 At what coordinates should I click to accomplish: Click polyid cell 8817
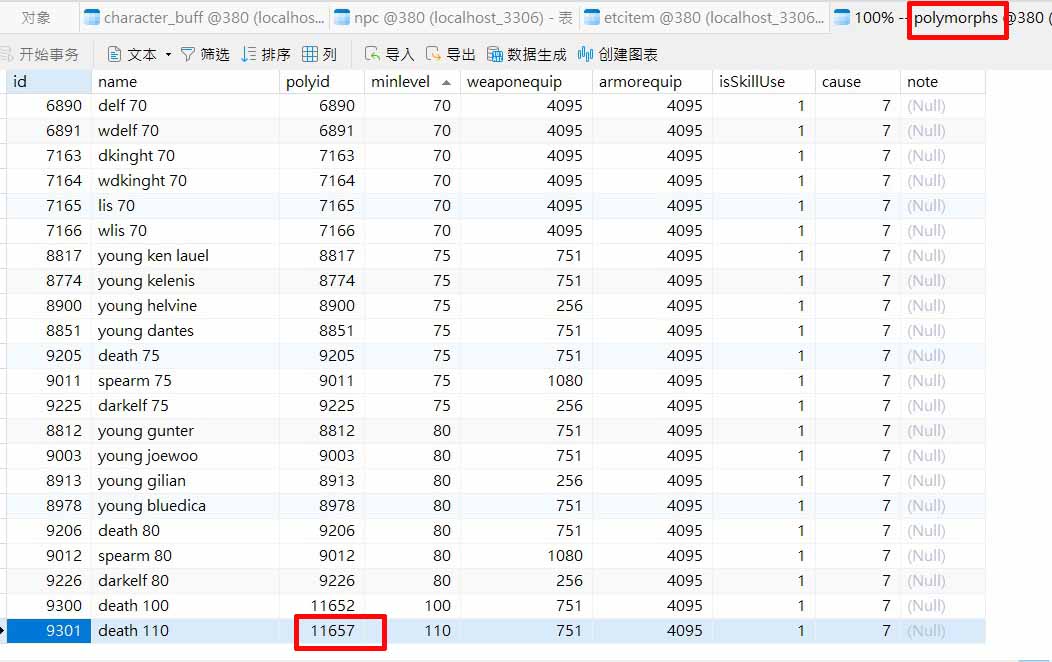(x=322, y=256)
